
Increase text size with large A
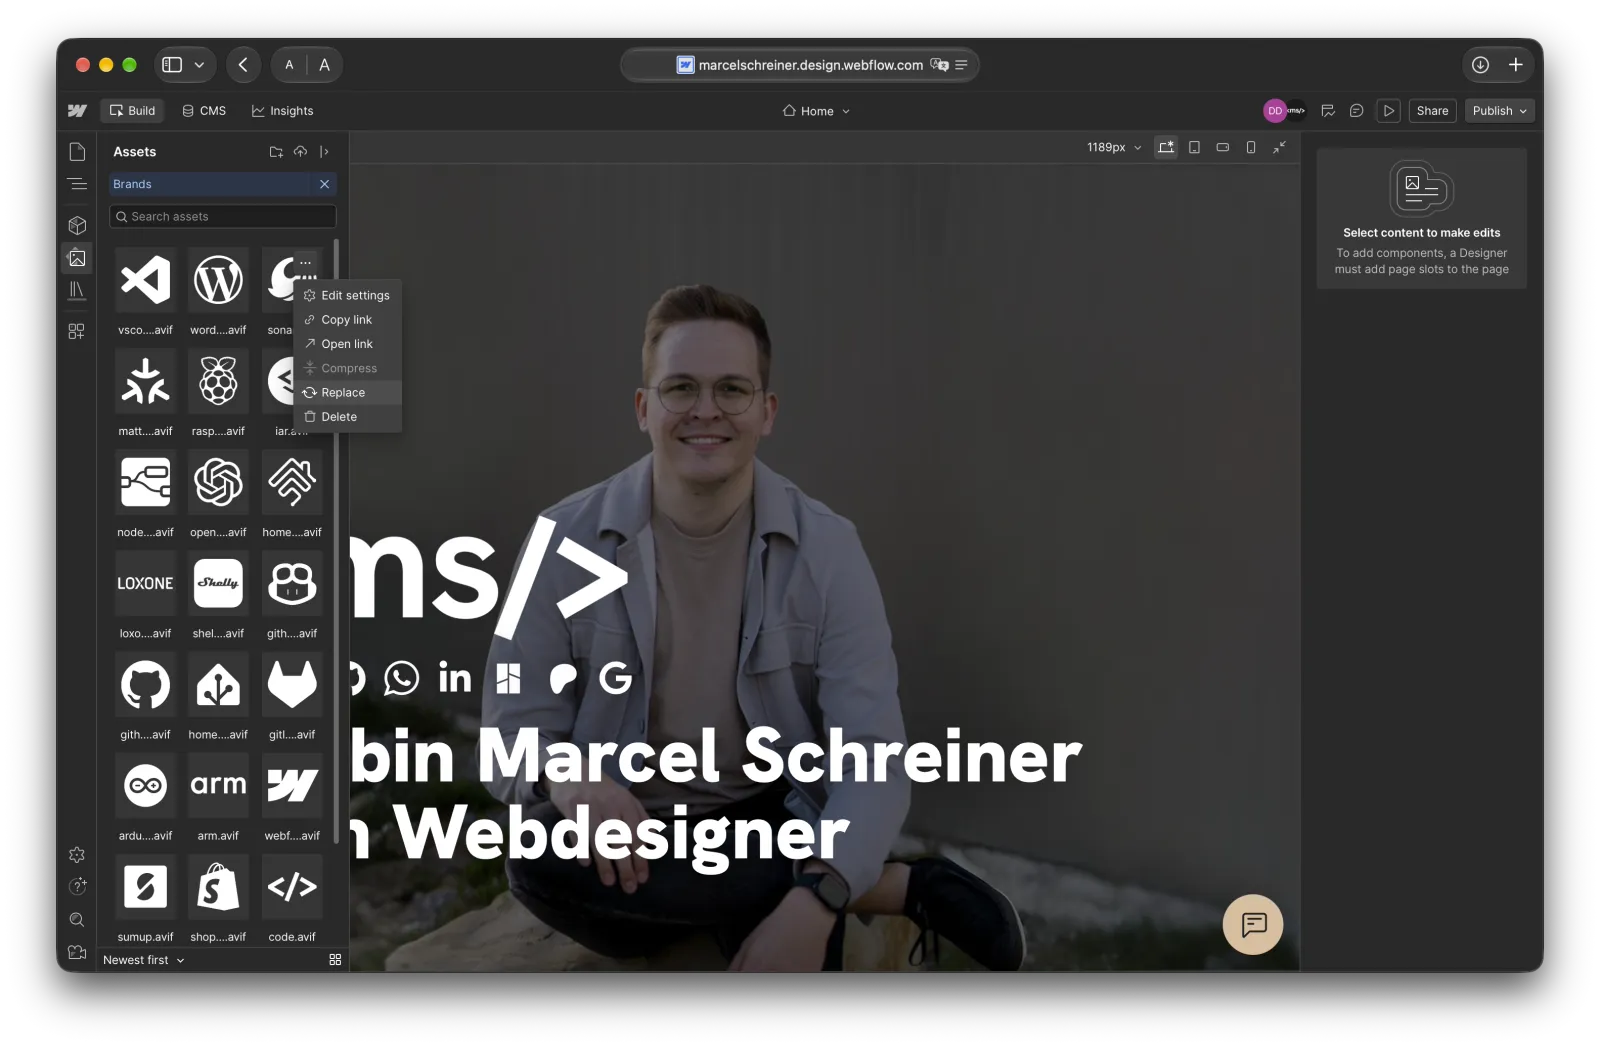click(324, 65)
